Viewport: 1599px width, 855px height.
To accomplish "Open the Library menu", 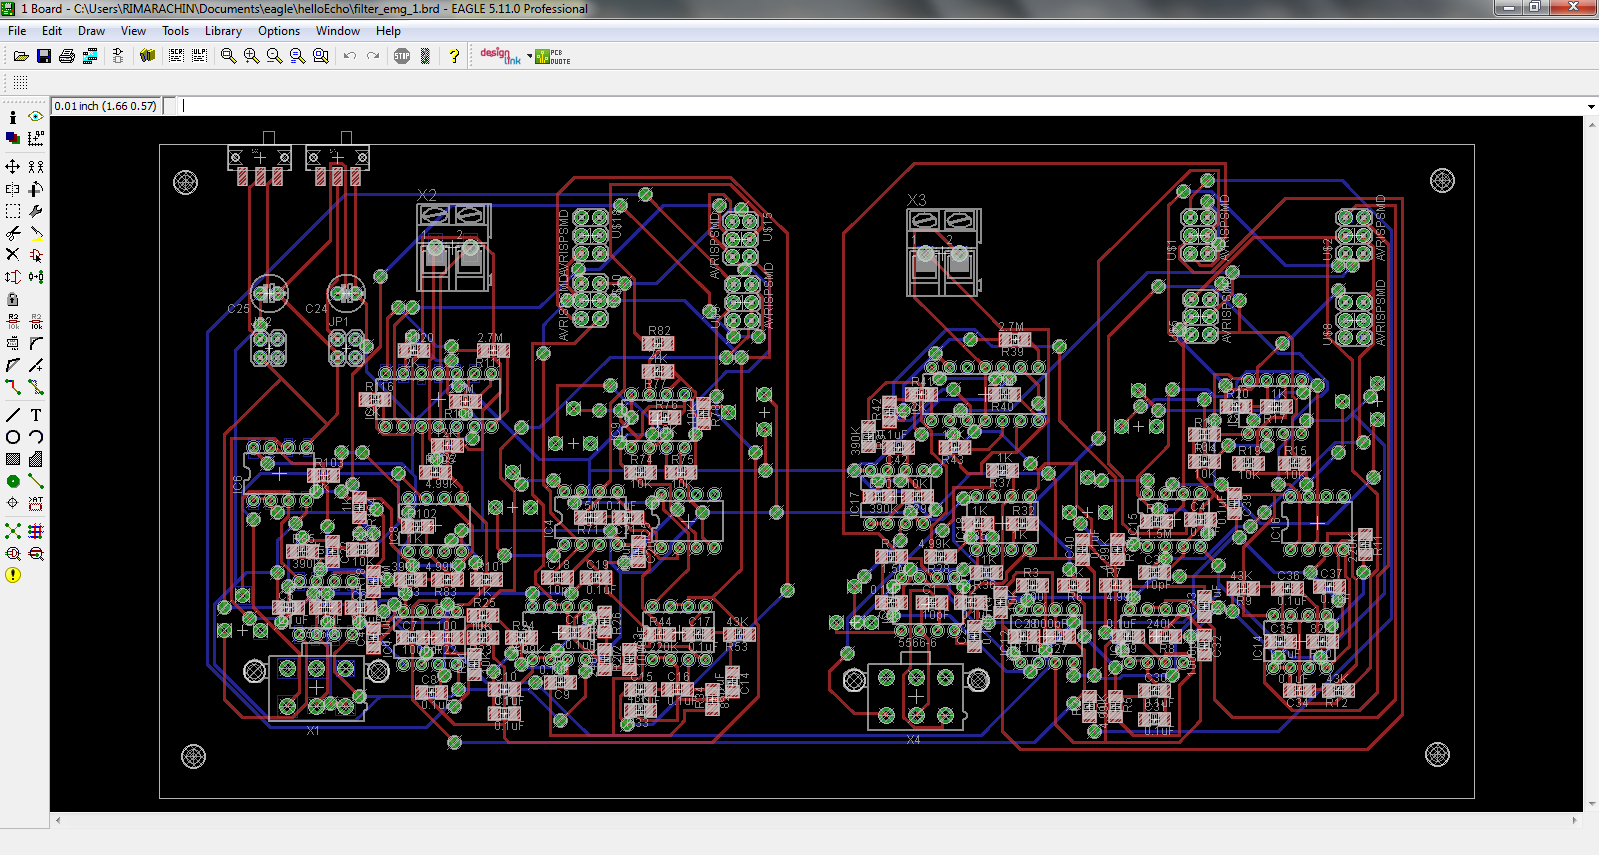I will 223,31.
